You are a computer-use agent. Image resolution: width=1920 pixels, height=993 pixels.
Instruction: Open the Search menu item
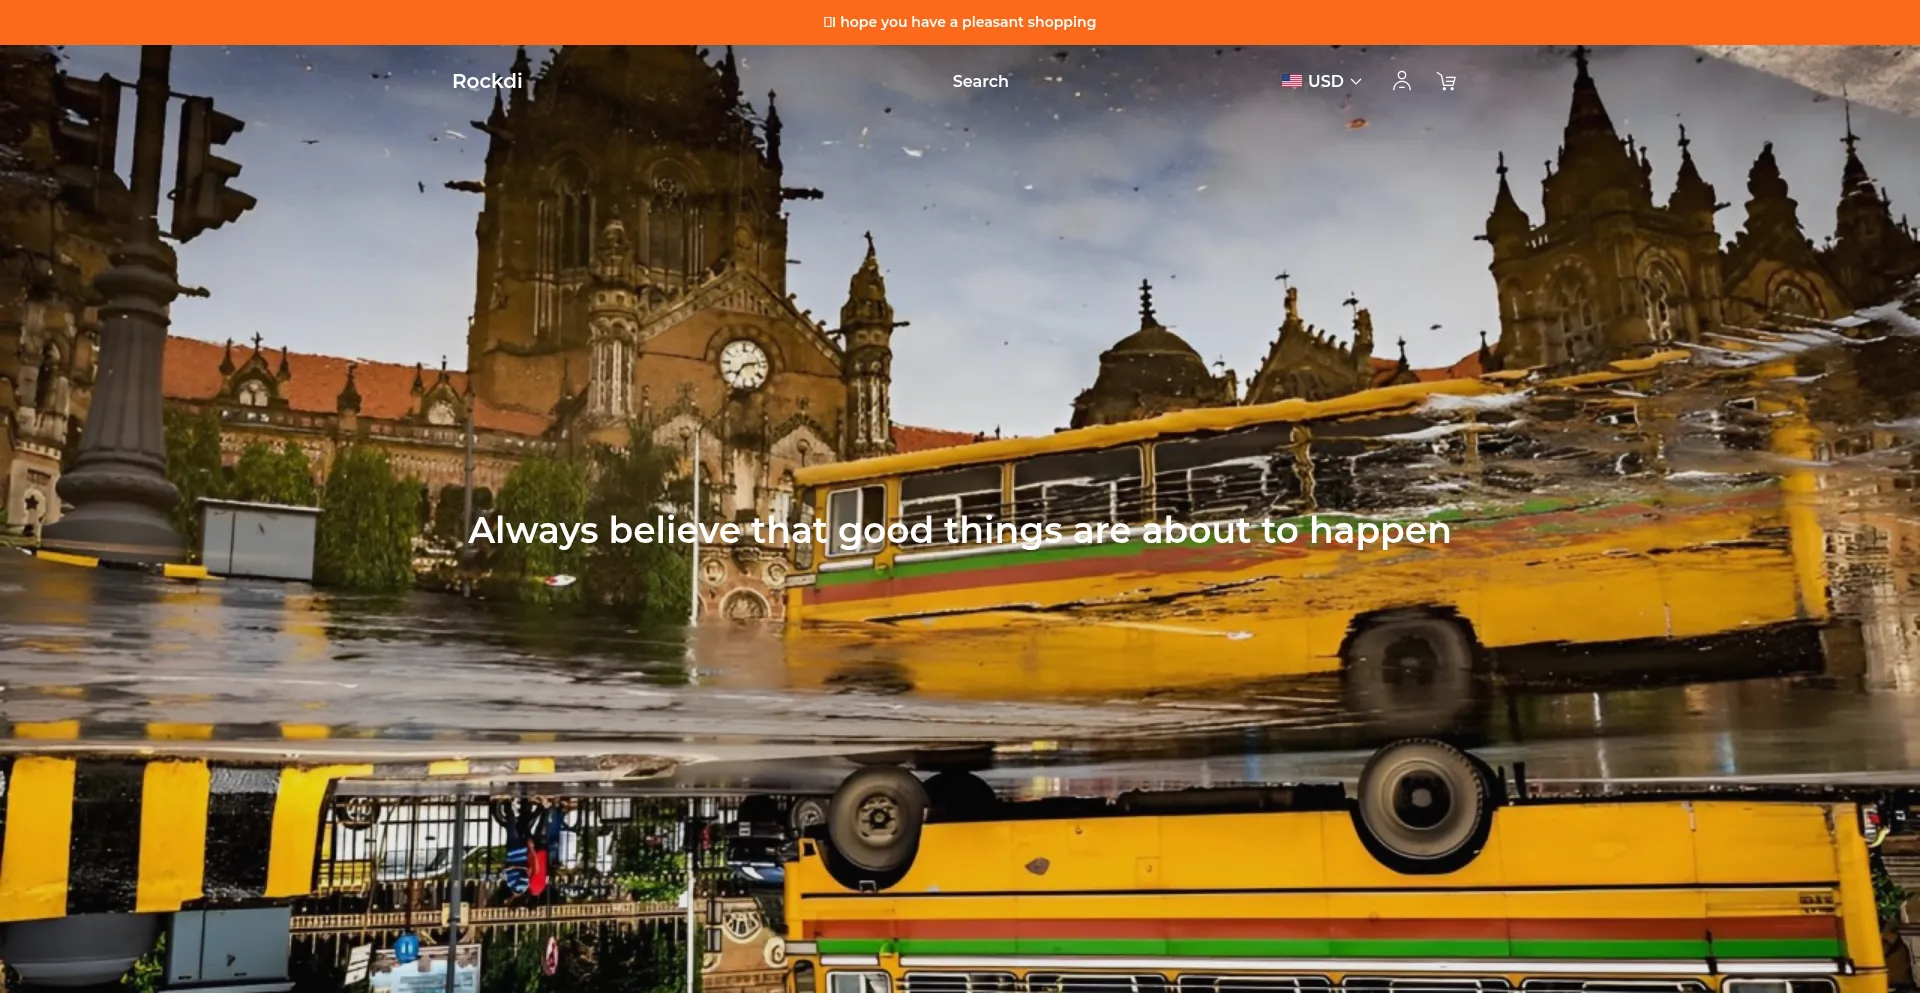point(980,81)
